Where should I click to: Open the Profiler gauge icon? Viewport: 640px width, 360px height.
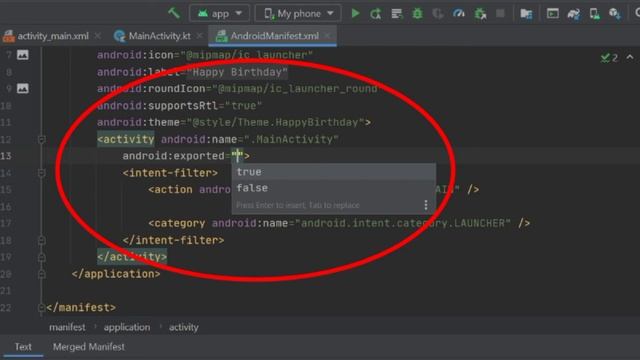(x=459, y=14)
